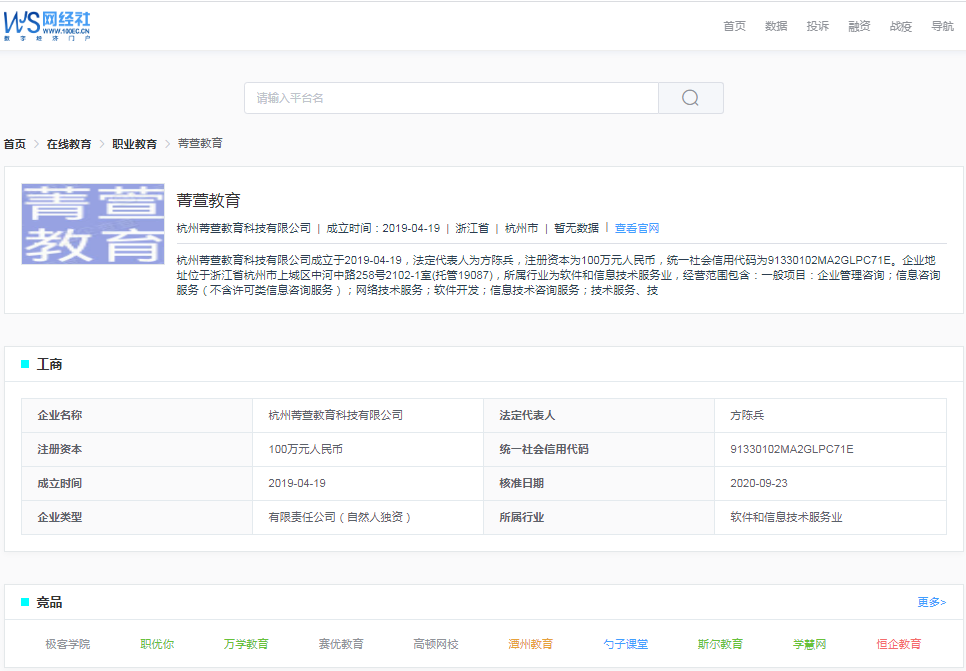Open competitor 勺子课堂
966x671 pixels.
625,644
